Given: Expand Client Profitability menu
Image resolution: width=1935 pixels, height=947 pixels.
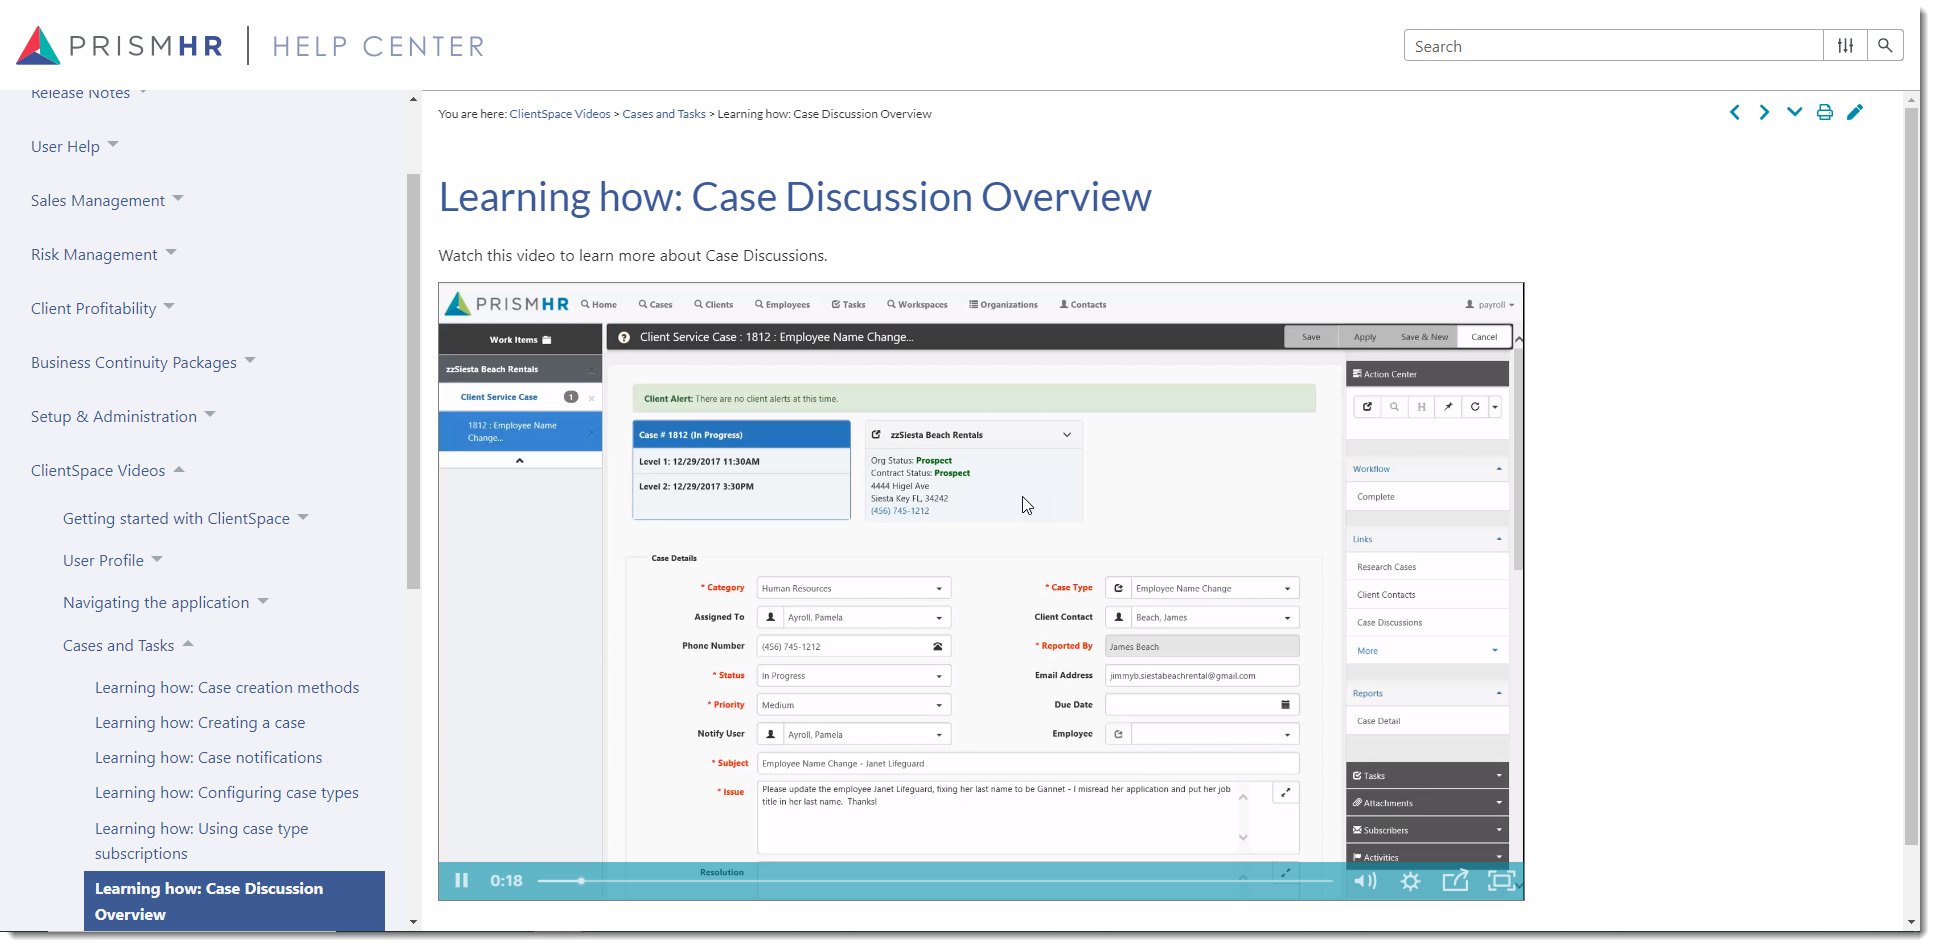Looking at the screenshot, I should coord(169,307).
